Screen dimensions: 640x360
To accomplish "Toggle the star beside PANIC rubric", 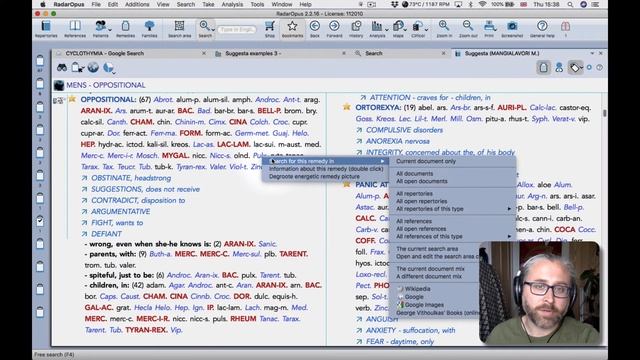I will [x=347, y=184].
